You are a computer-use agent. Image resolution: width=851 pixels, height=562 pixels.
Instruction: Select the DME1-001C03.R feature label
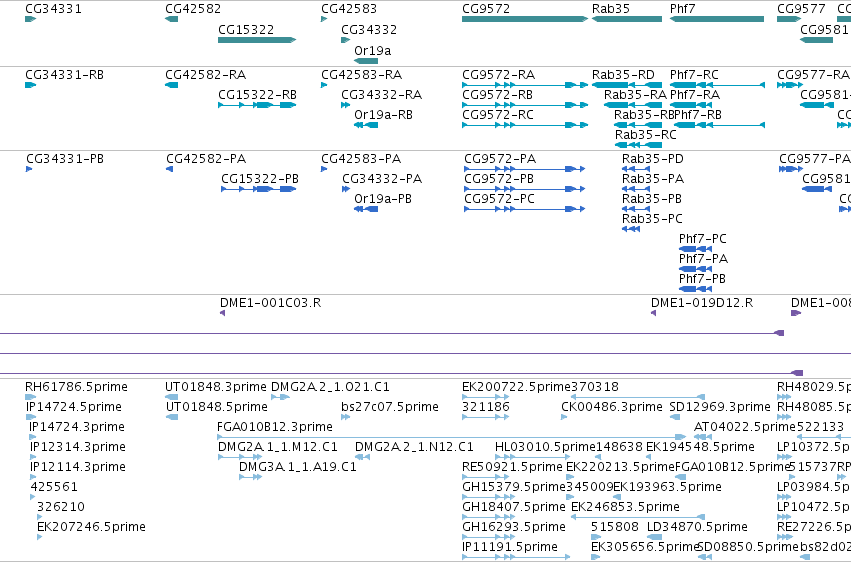click(270, 303)
